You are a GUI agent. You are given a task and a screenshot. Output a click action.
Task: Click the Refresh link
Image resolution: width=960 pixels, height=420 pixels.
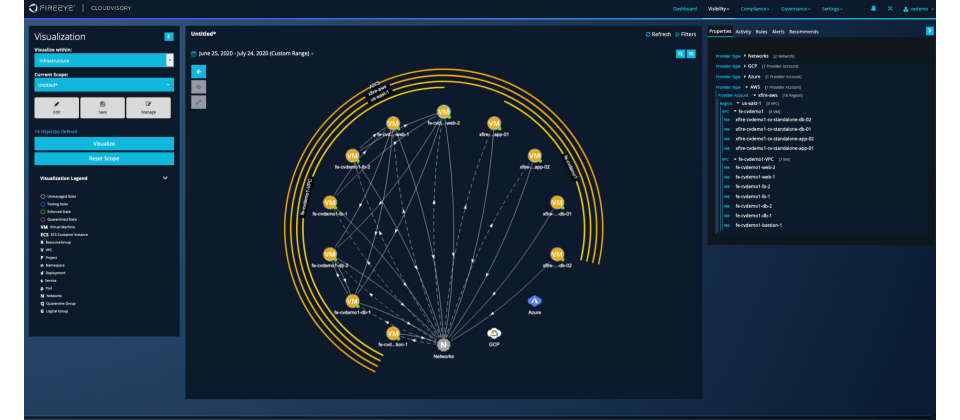(x=658, y=34)
